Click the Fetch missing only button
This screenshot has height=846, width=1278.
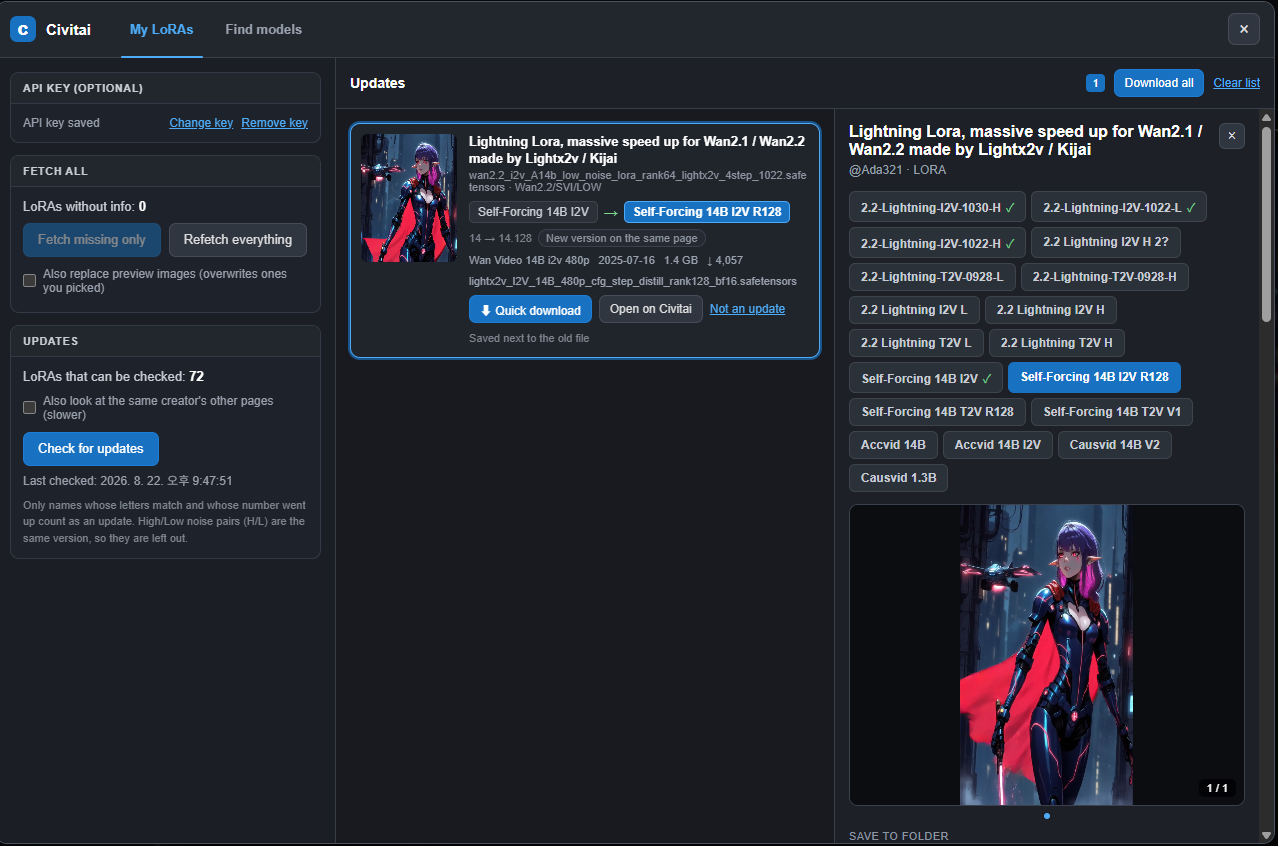92,240
